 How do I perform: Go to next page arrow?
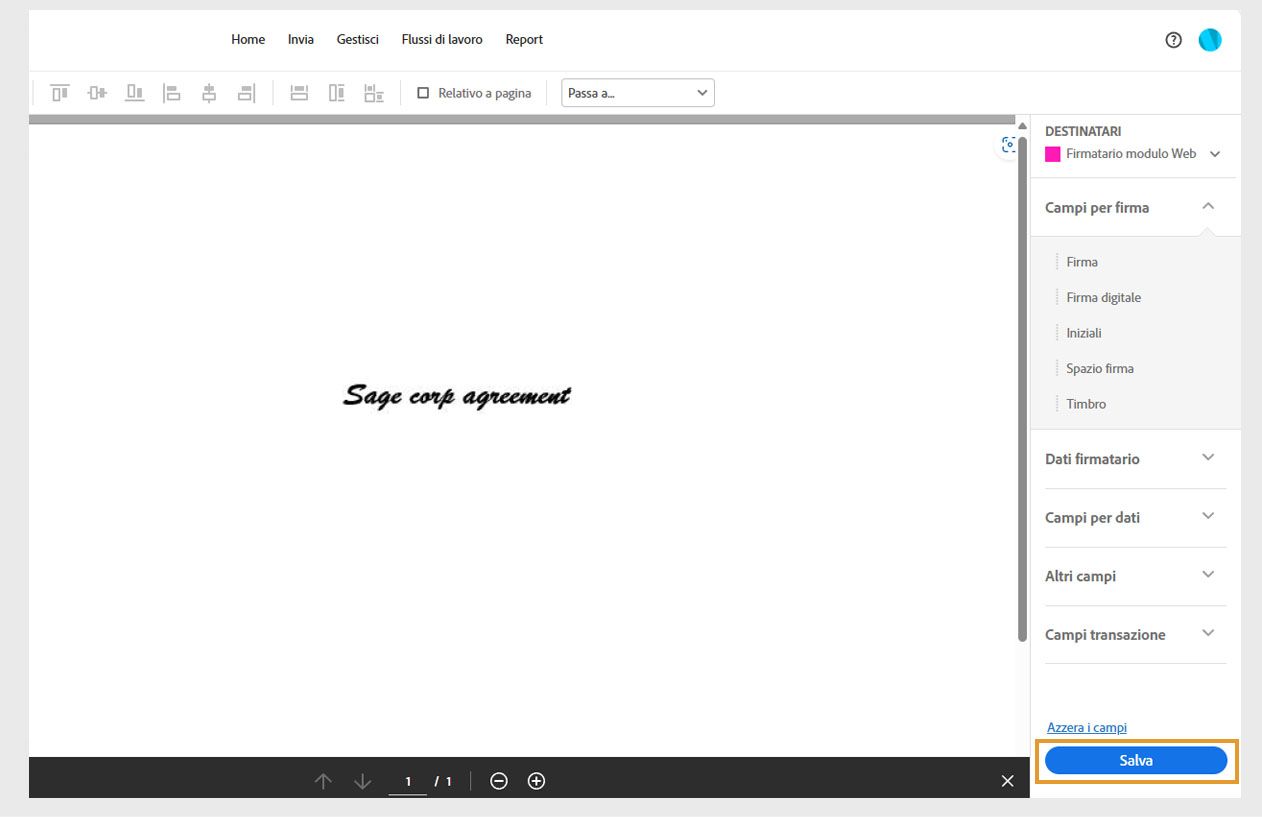[362, 781]
